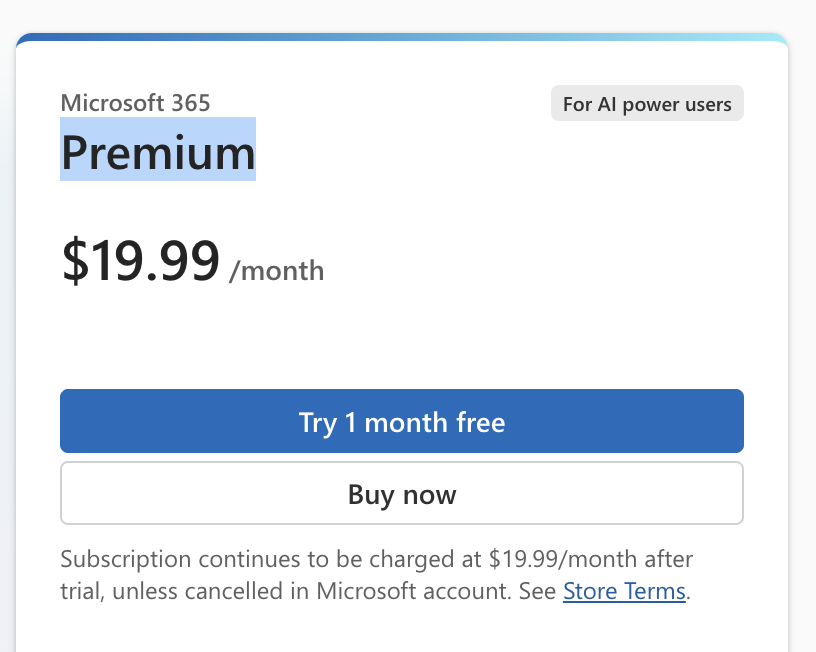The image size is (816, 652).
Task: Click the word unless in the disclaimer
Action: pyautogui.click(x=147, y=591)
